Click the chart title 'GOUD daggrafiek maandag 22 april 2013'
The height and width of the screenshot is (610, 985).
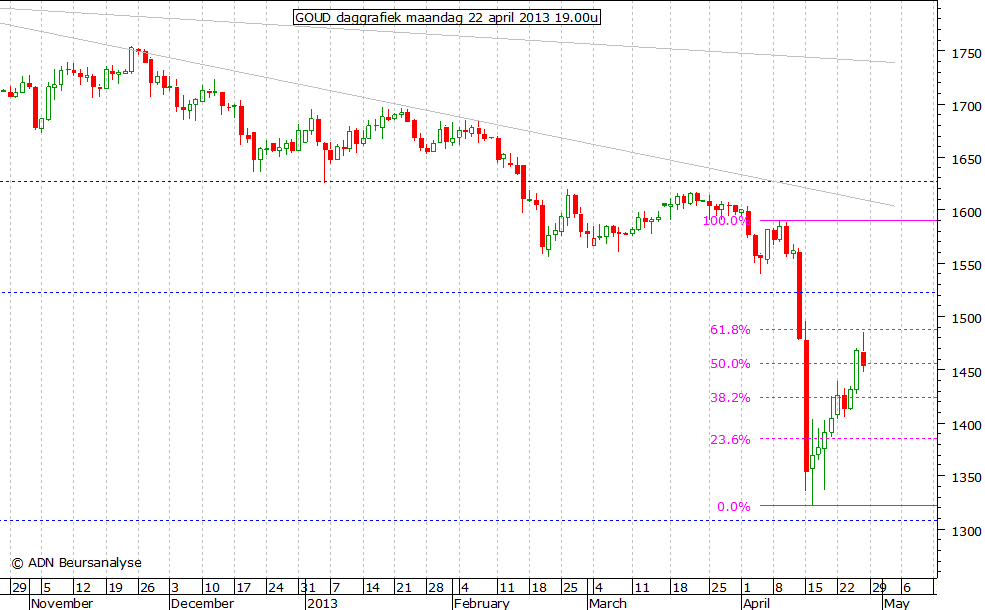pos(447,18)
